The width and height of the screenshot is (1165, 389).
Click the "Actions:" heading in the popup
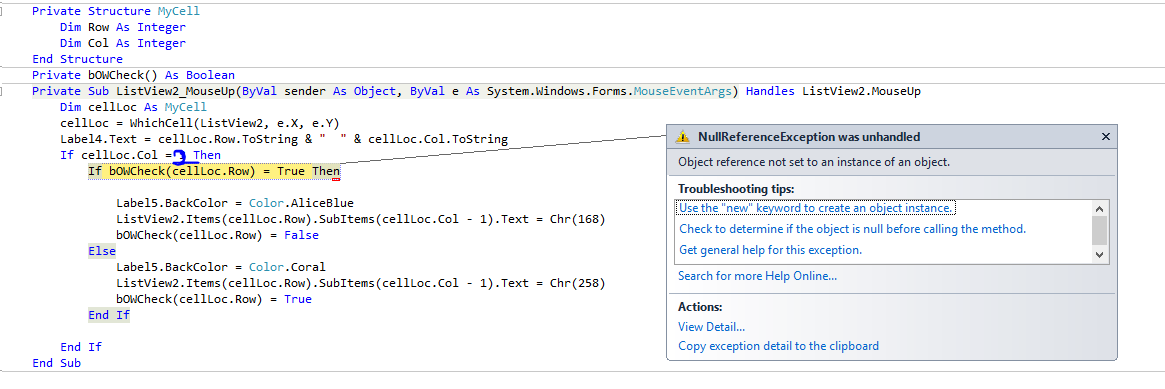point(700,307)
